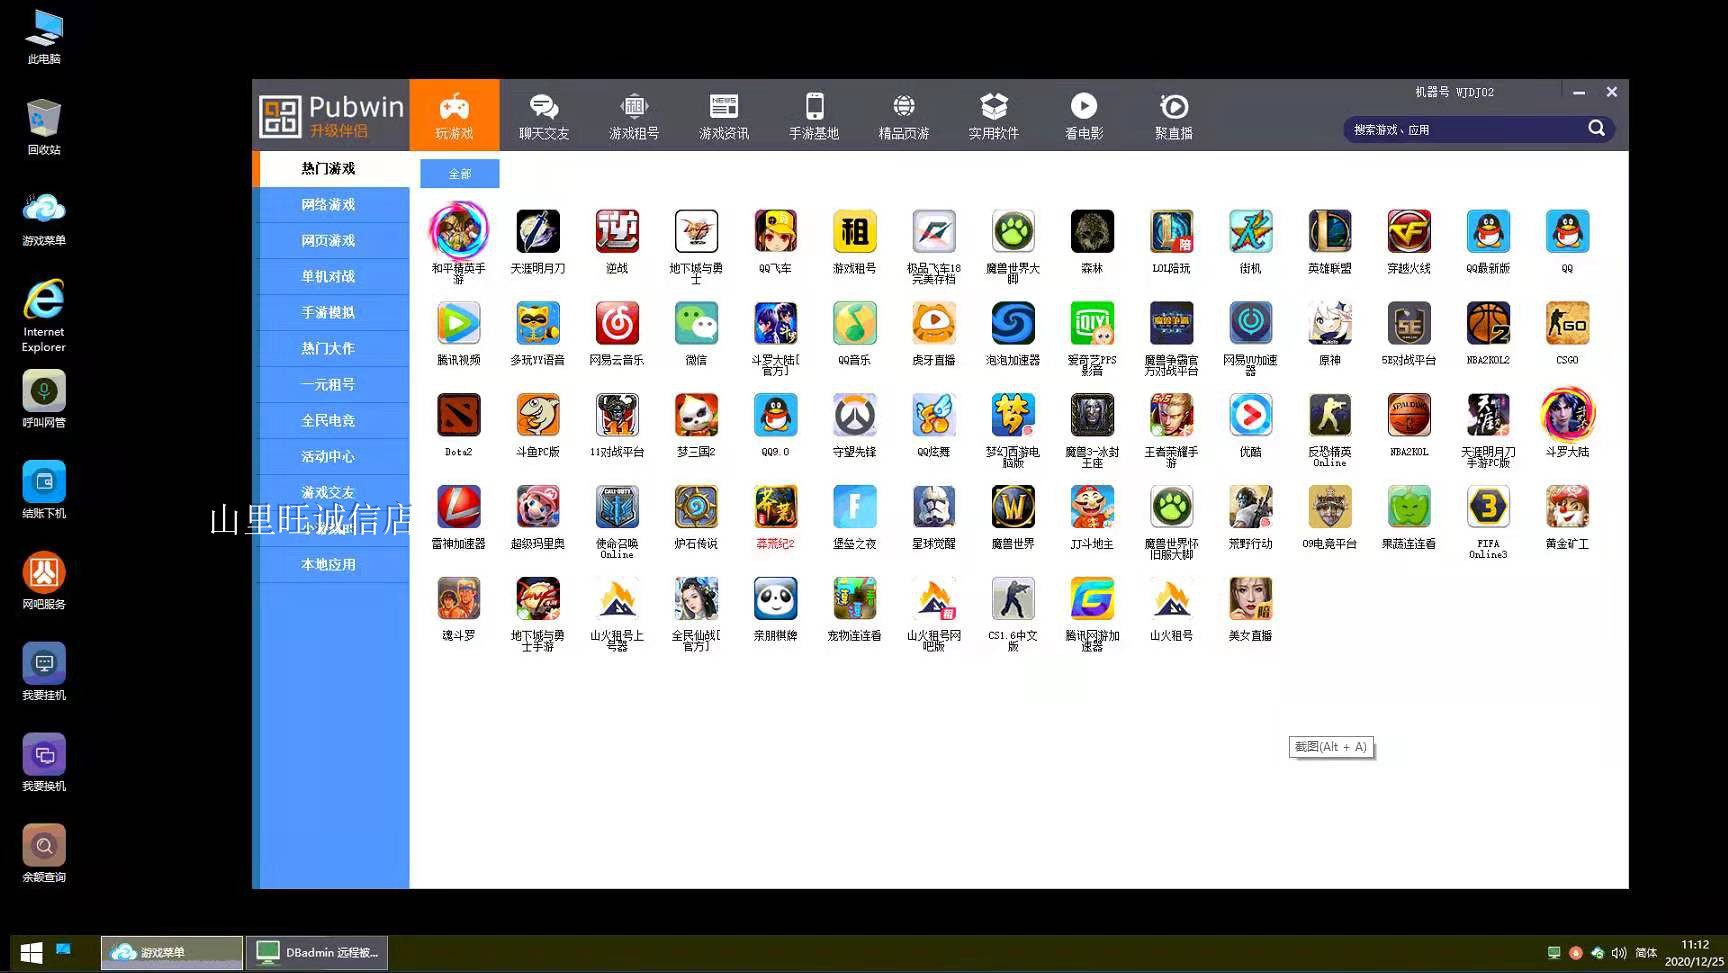Switch to DBadmin 远程被... taskbar item

[x=316, y=953]
